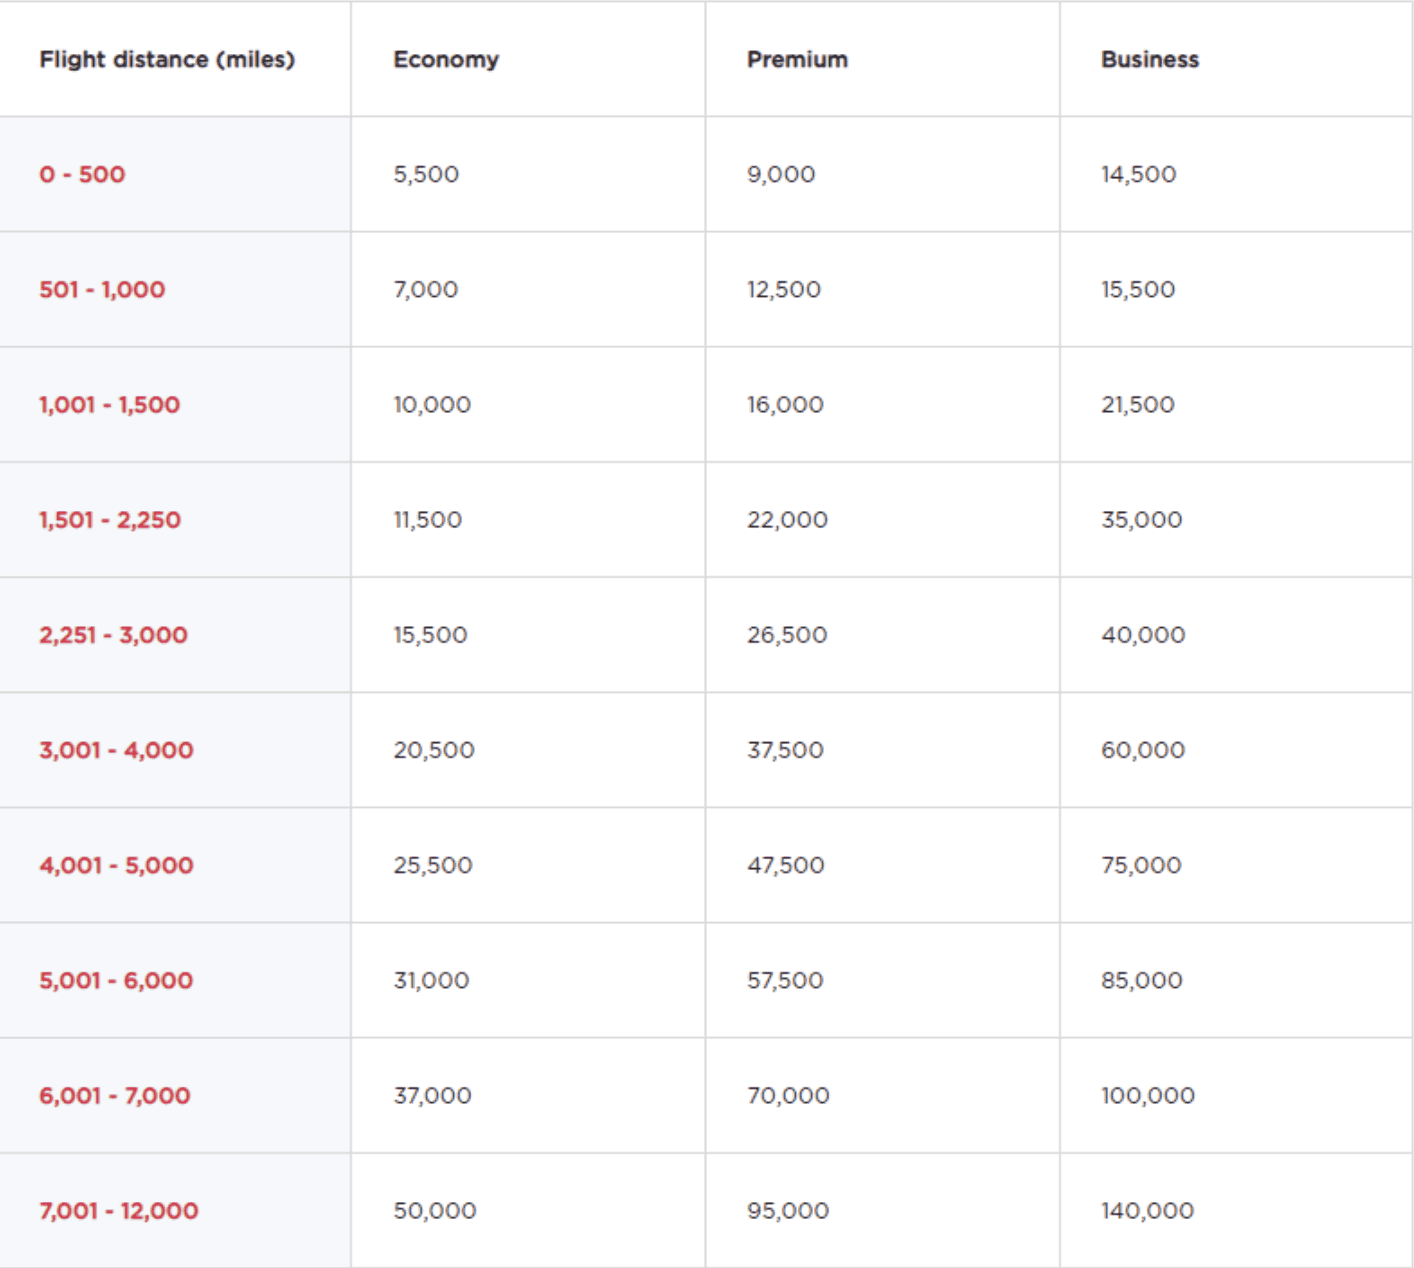Select the 4,001 - 5,000 distance label

coord(116,865)
